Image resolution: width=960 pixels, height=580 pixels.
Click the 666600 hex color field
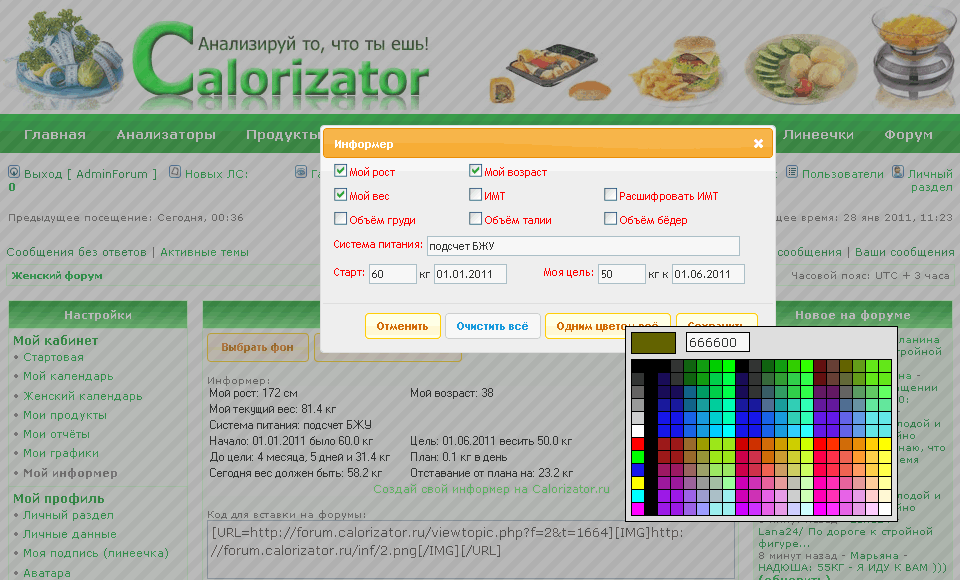(717, 343)
